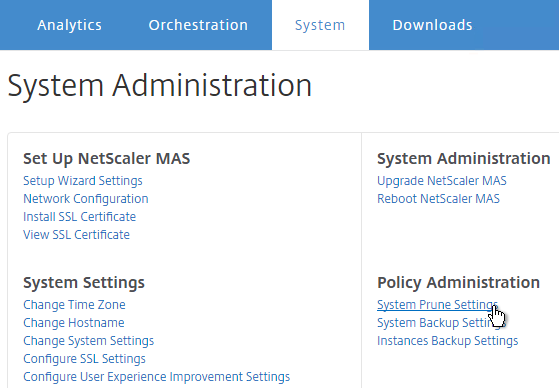Open Configure SSL Settings link

click(84, 358)
